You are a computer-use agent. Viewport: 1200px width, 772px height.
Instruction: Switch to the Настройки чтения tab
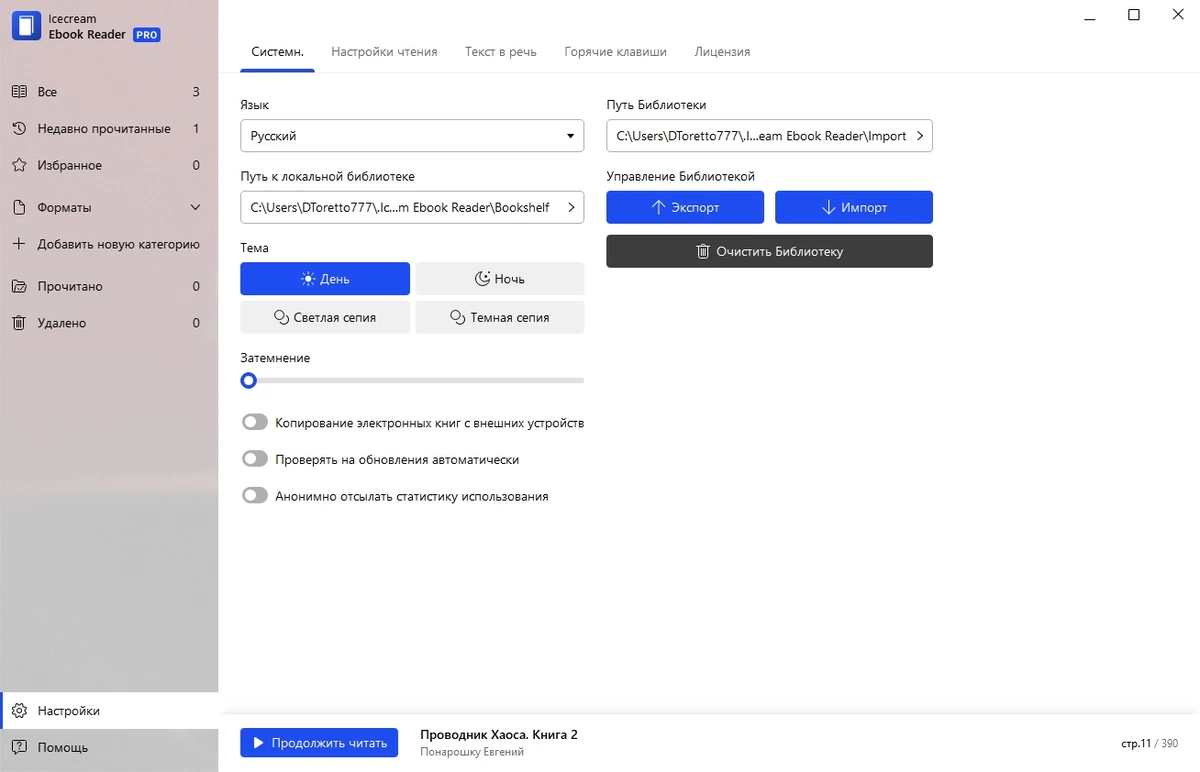click(384, 52)
